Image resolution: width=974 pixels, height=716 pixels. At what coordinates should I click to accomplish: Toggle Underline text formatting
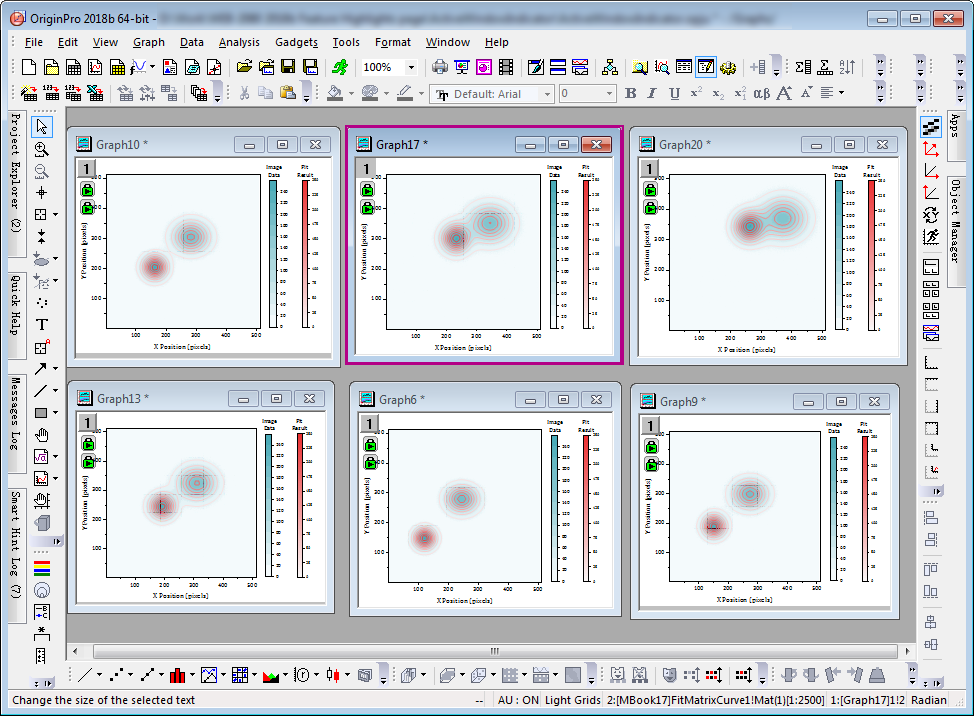tap(675, 93)
